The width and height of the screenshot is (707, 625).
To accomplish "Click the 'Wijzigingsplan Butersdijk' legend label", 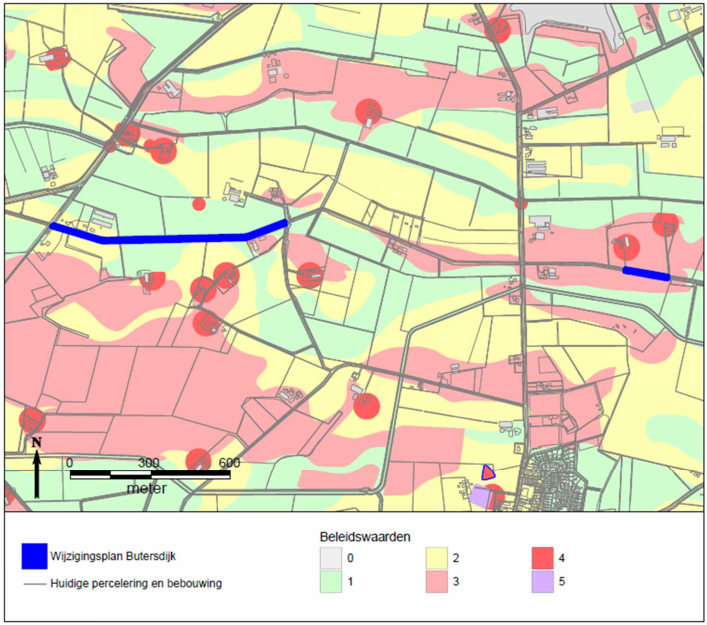I will click(113, 556).
